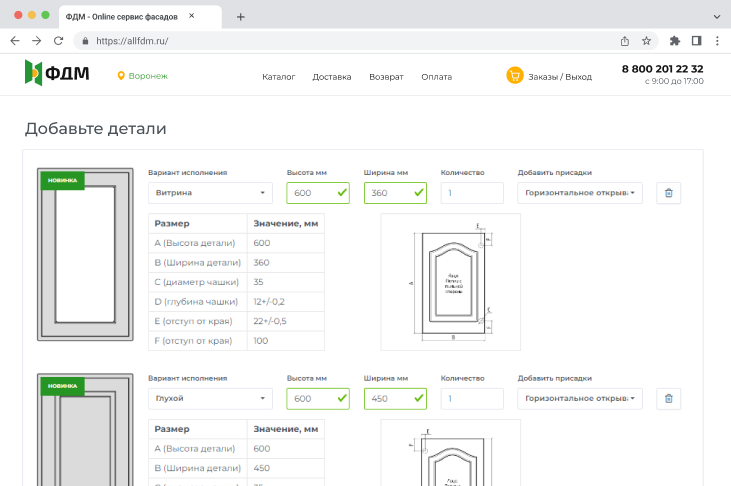
Task: Open the Возврат menu link
Action: tap(386, 77)
